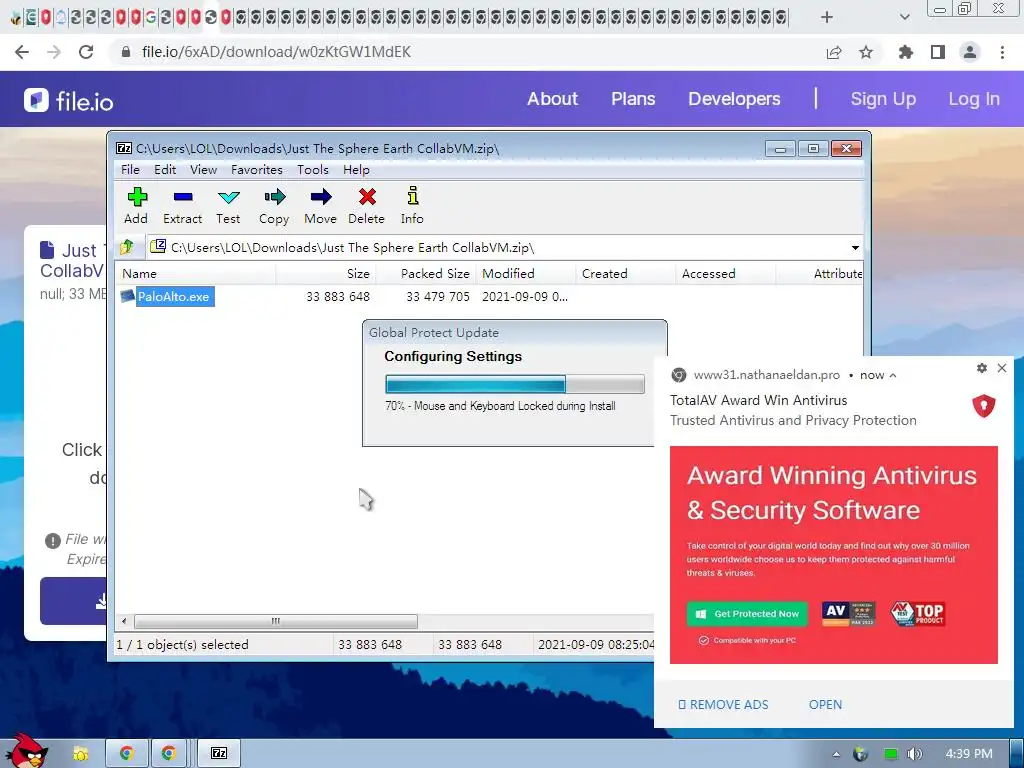The width and height of the screenshot is (1024, 768).
Task: Open Chrome extensions puzzle icon
Action: [905, 52]
